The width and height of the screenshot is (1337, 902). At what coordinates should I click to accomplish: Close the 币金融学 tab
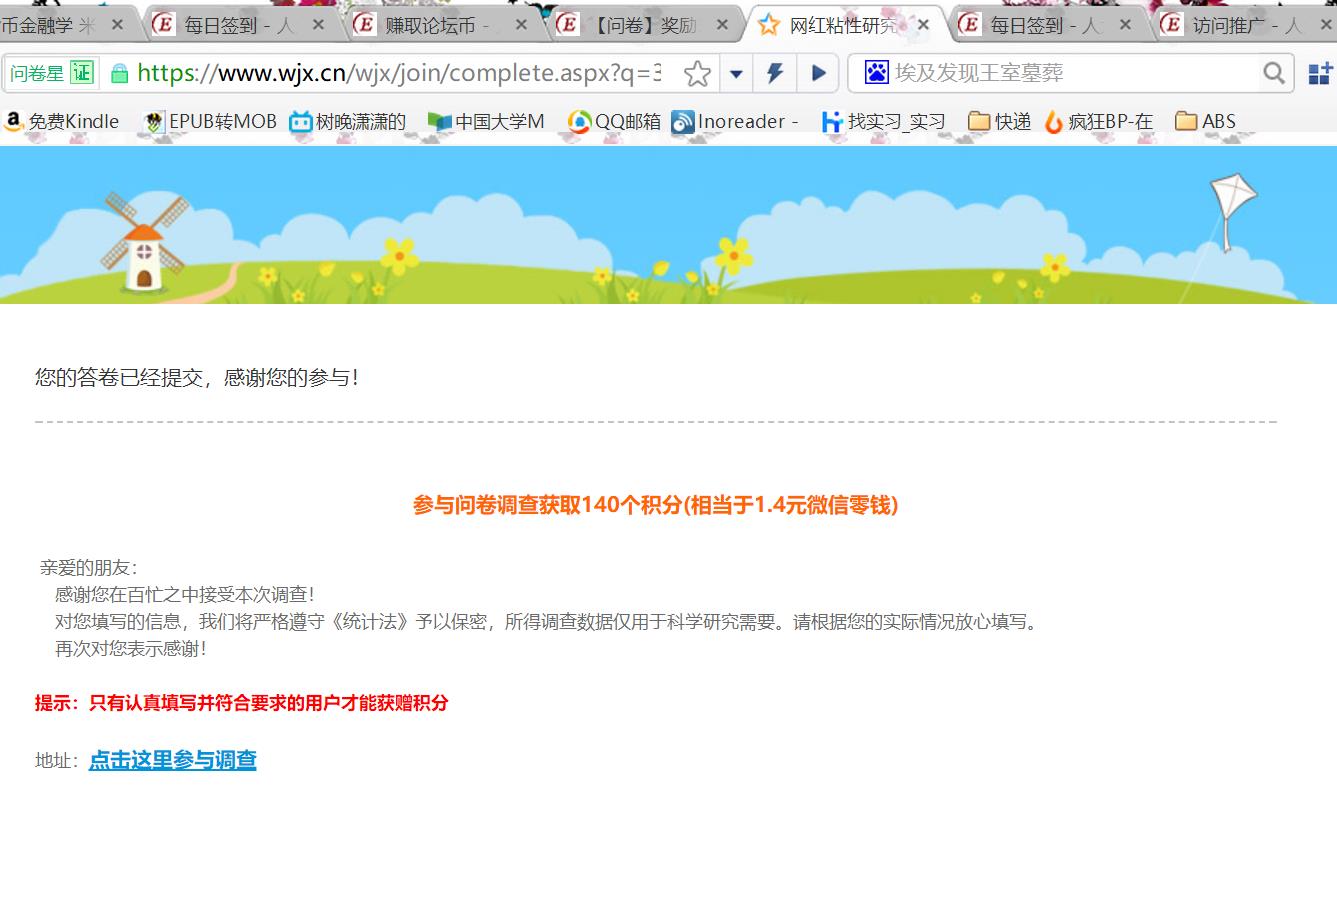(x=117, y=25)
